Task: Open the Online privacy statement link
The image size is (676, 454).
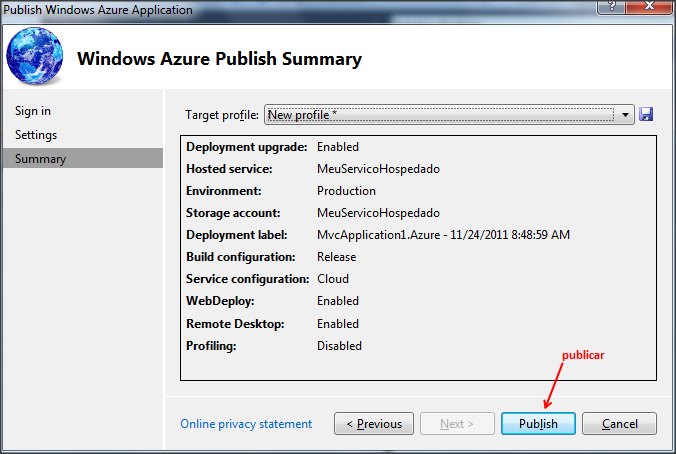Action: click(246, 424)
